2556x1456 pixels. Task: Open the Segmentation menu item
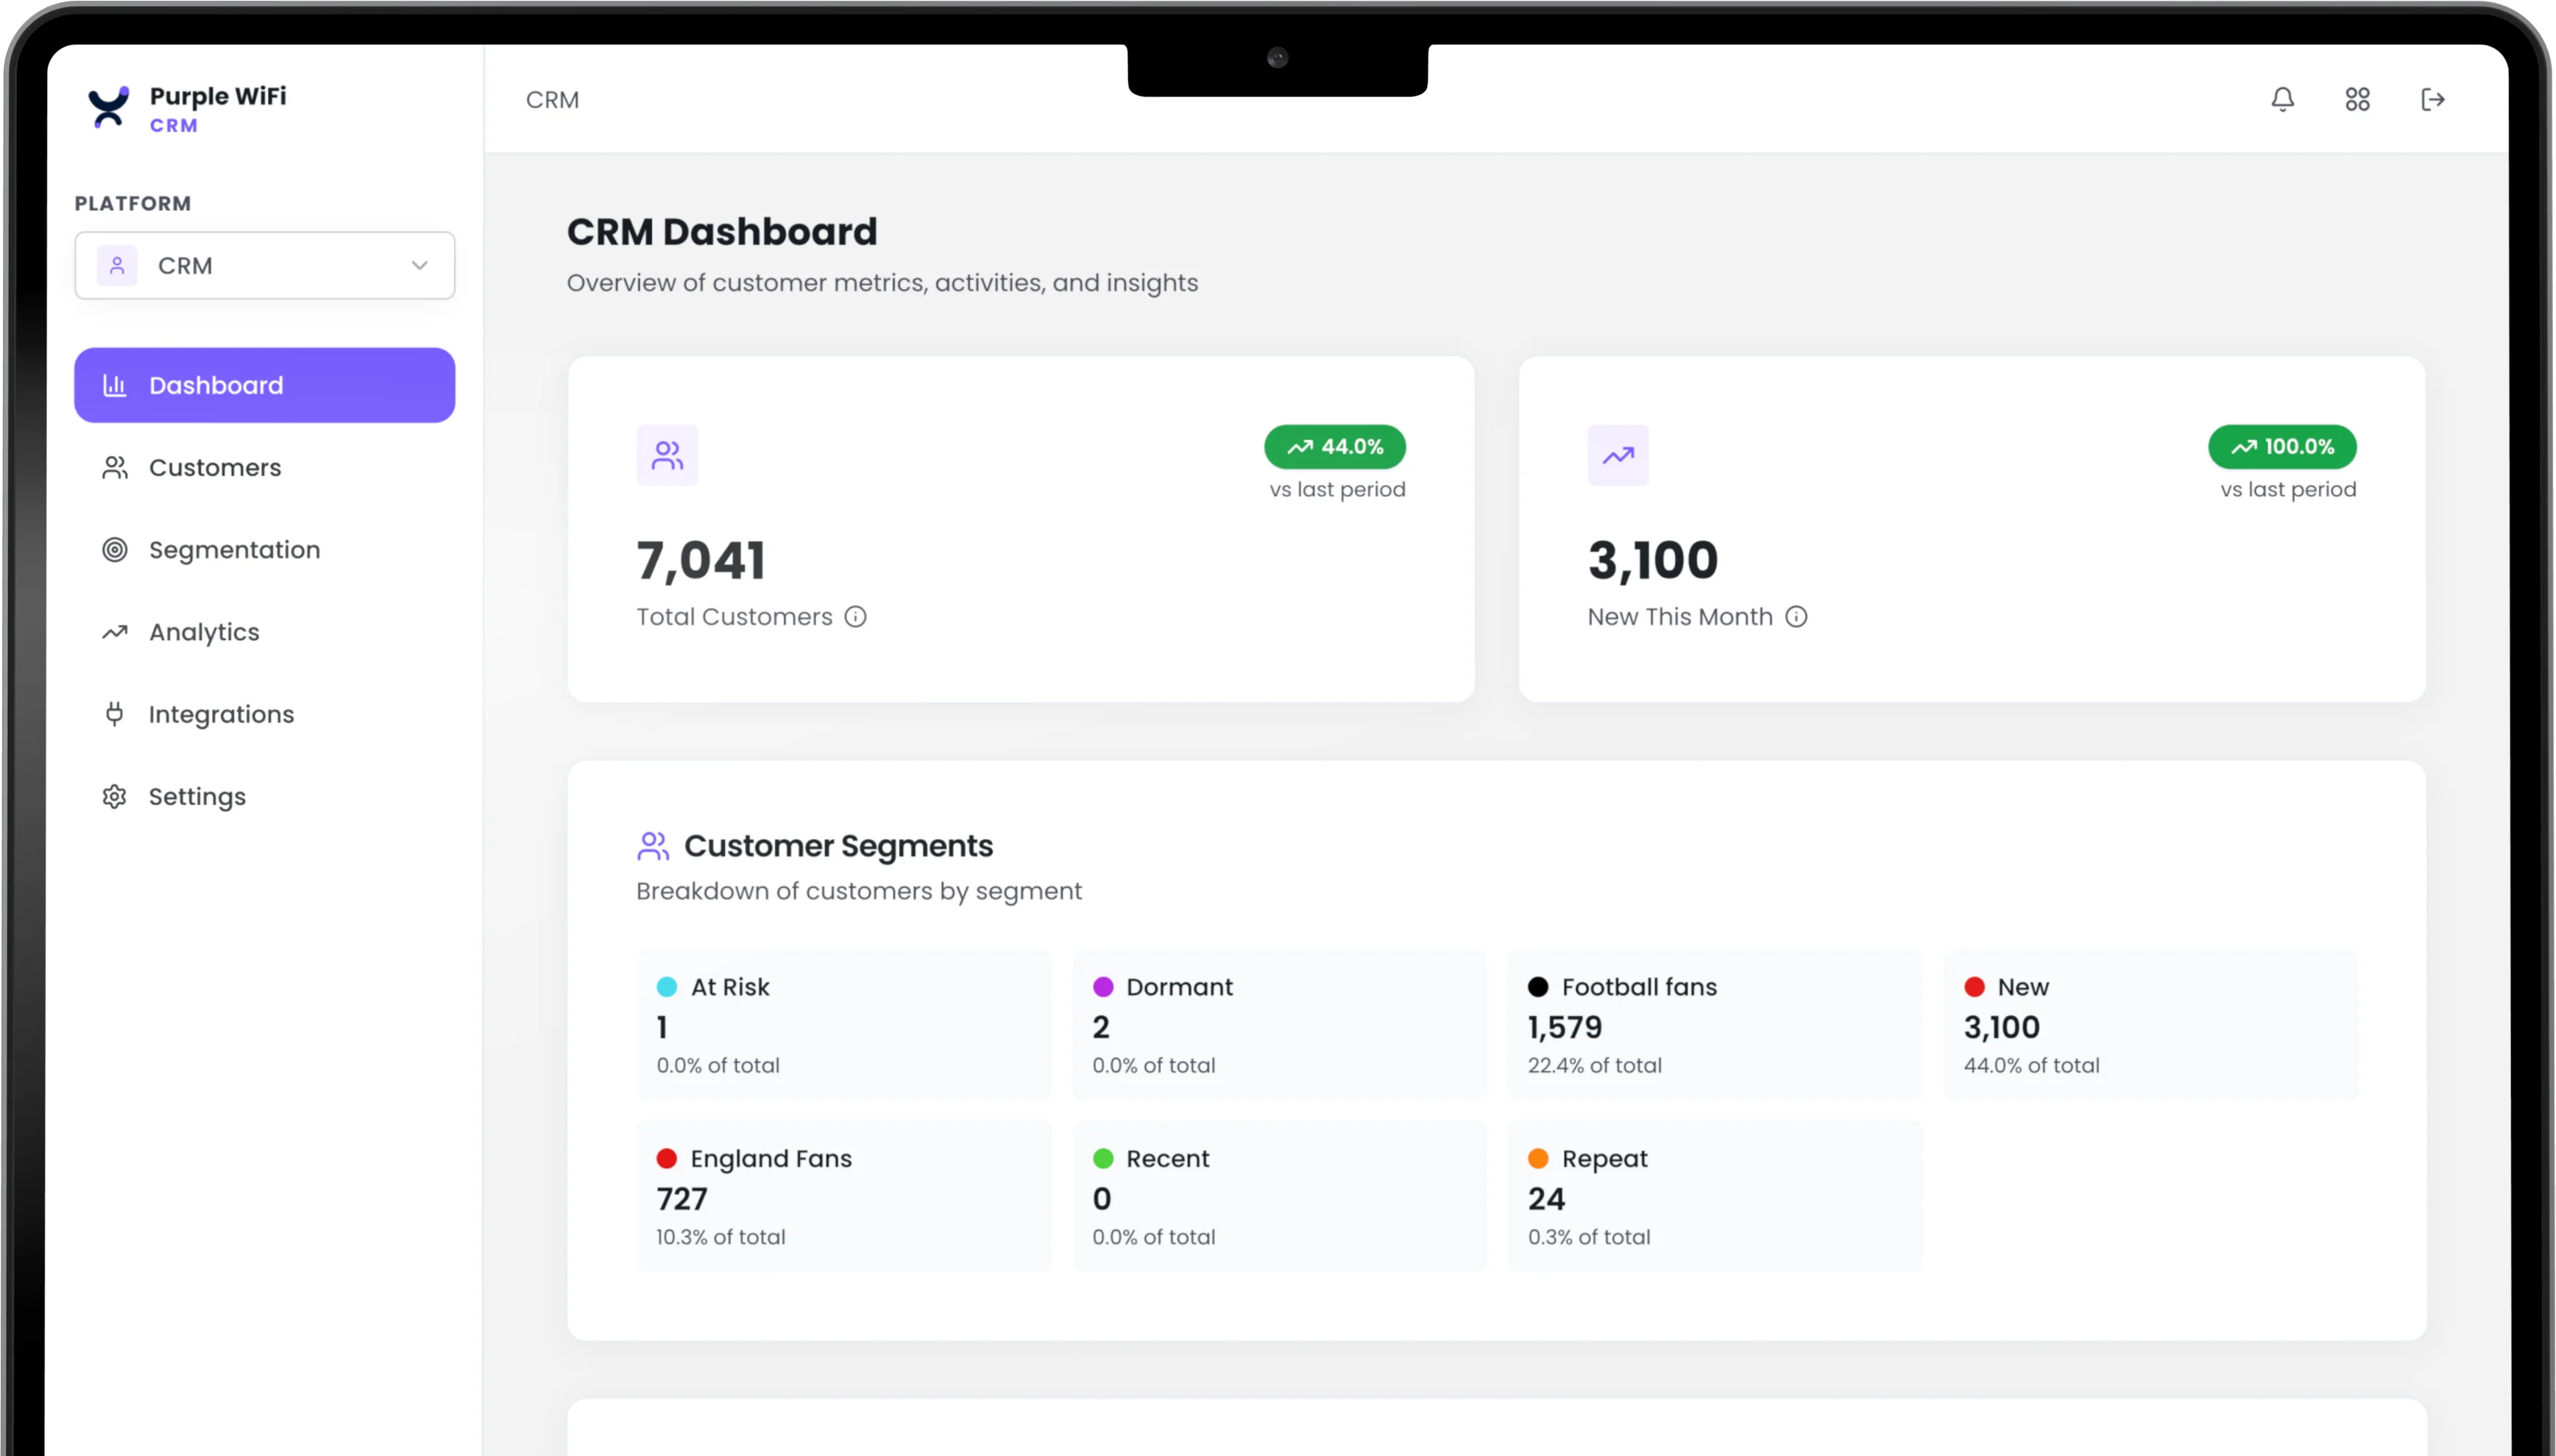coord(264,549)
